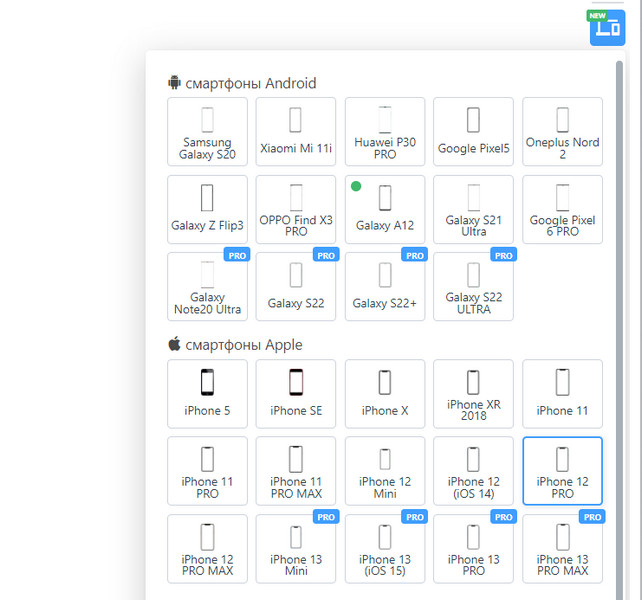Choose the iPhone 5 device

tap(207, 394)
